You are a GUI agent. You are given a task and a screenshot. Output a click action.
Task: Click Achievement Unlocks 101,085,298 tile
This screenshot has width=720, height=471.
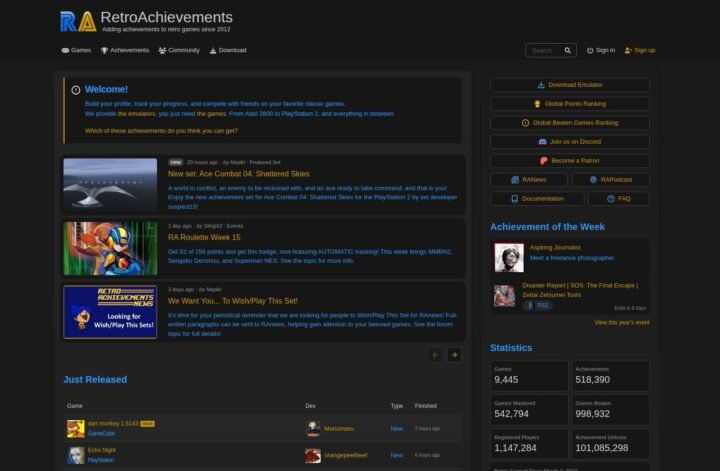point(610,444)
